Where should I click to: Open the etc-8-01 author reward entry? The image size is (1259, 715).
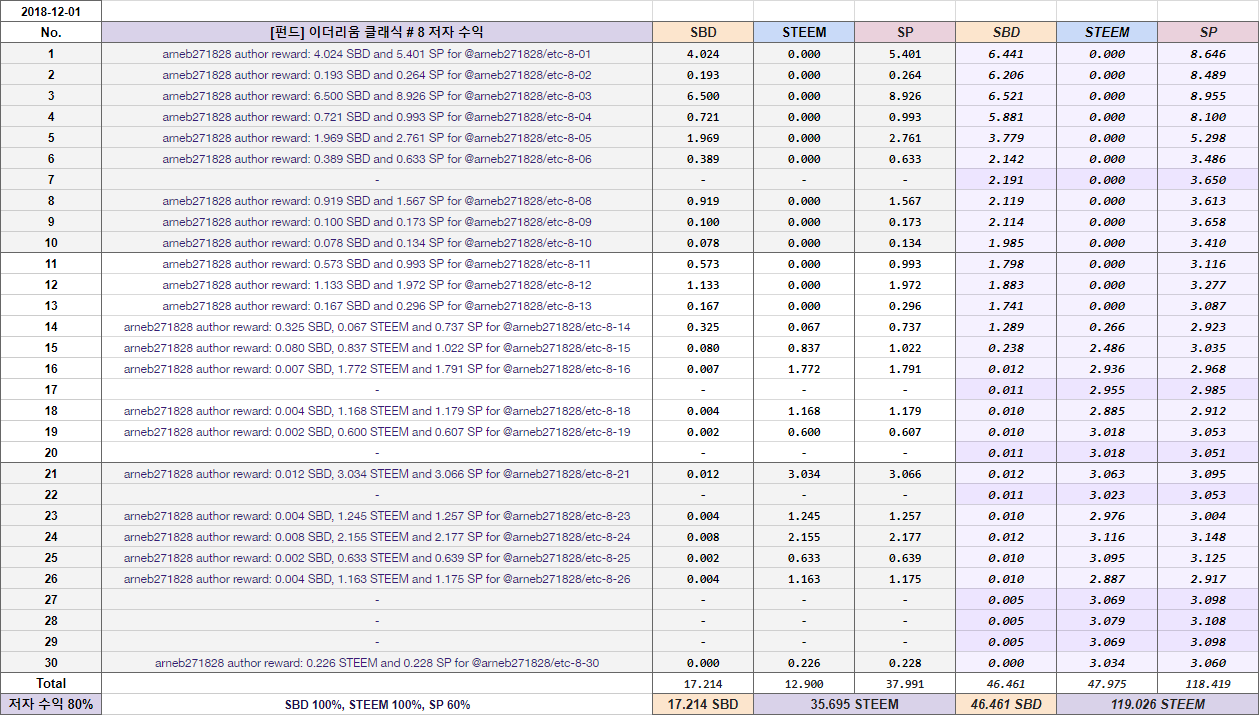click(x=377, y=54)
